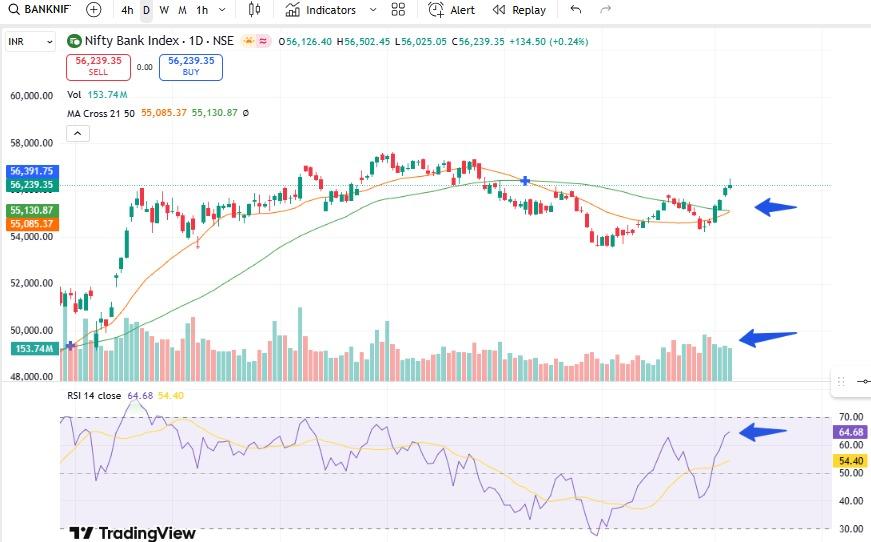The height and width of the screenshot is (542, 871).
Task: Click the close value C56,239.35 in header
Action: [x=478, y=42]
